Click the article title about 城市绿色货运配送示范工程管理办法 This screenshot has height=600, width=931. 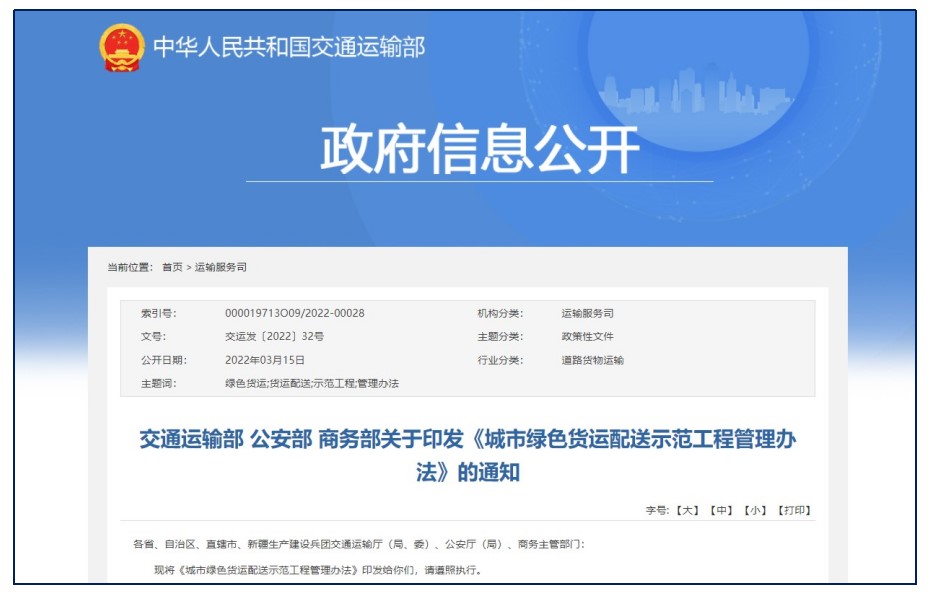(x=468, y=456)
